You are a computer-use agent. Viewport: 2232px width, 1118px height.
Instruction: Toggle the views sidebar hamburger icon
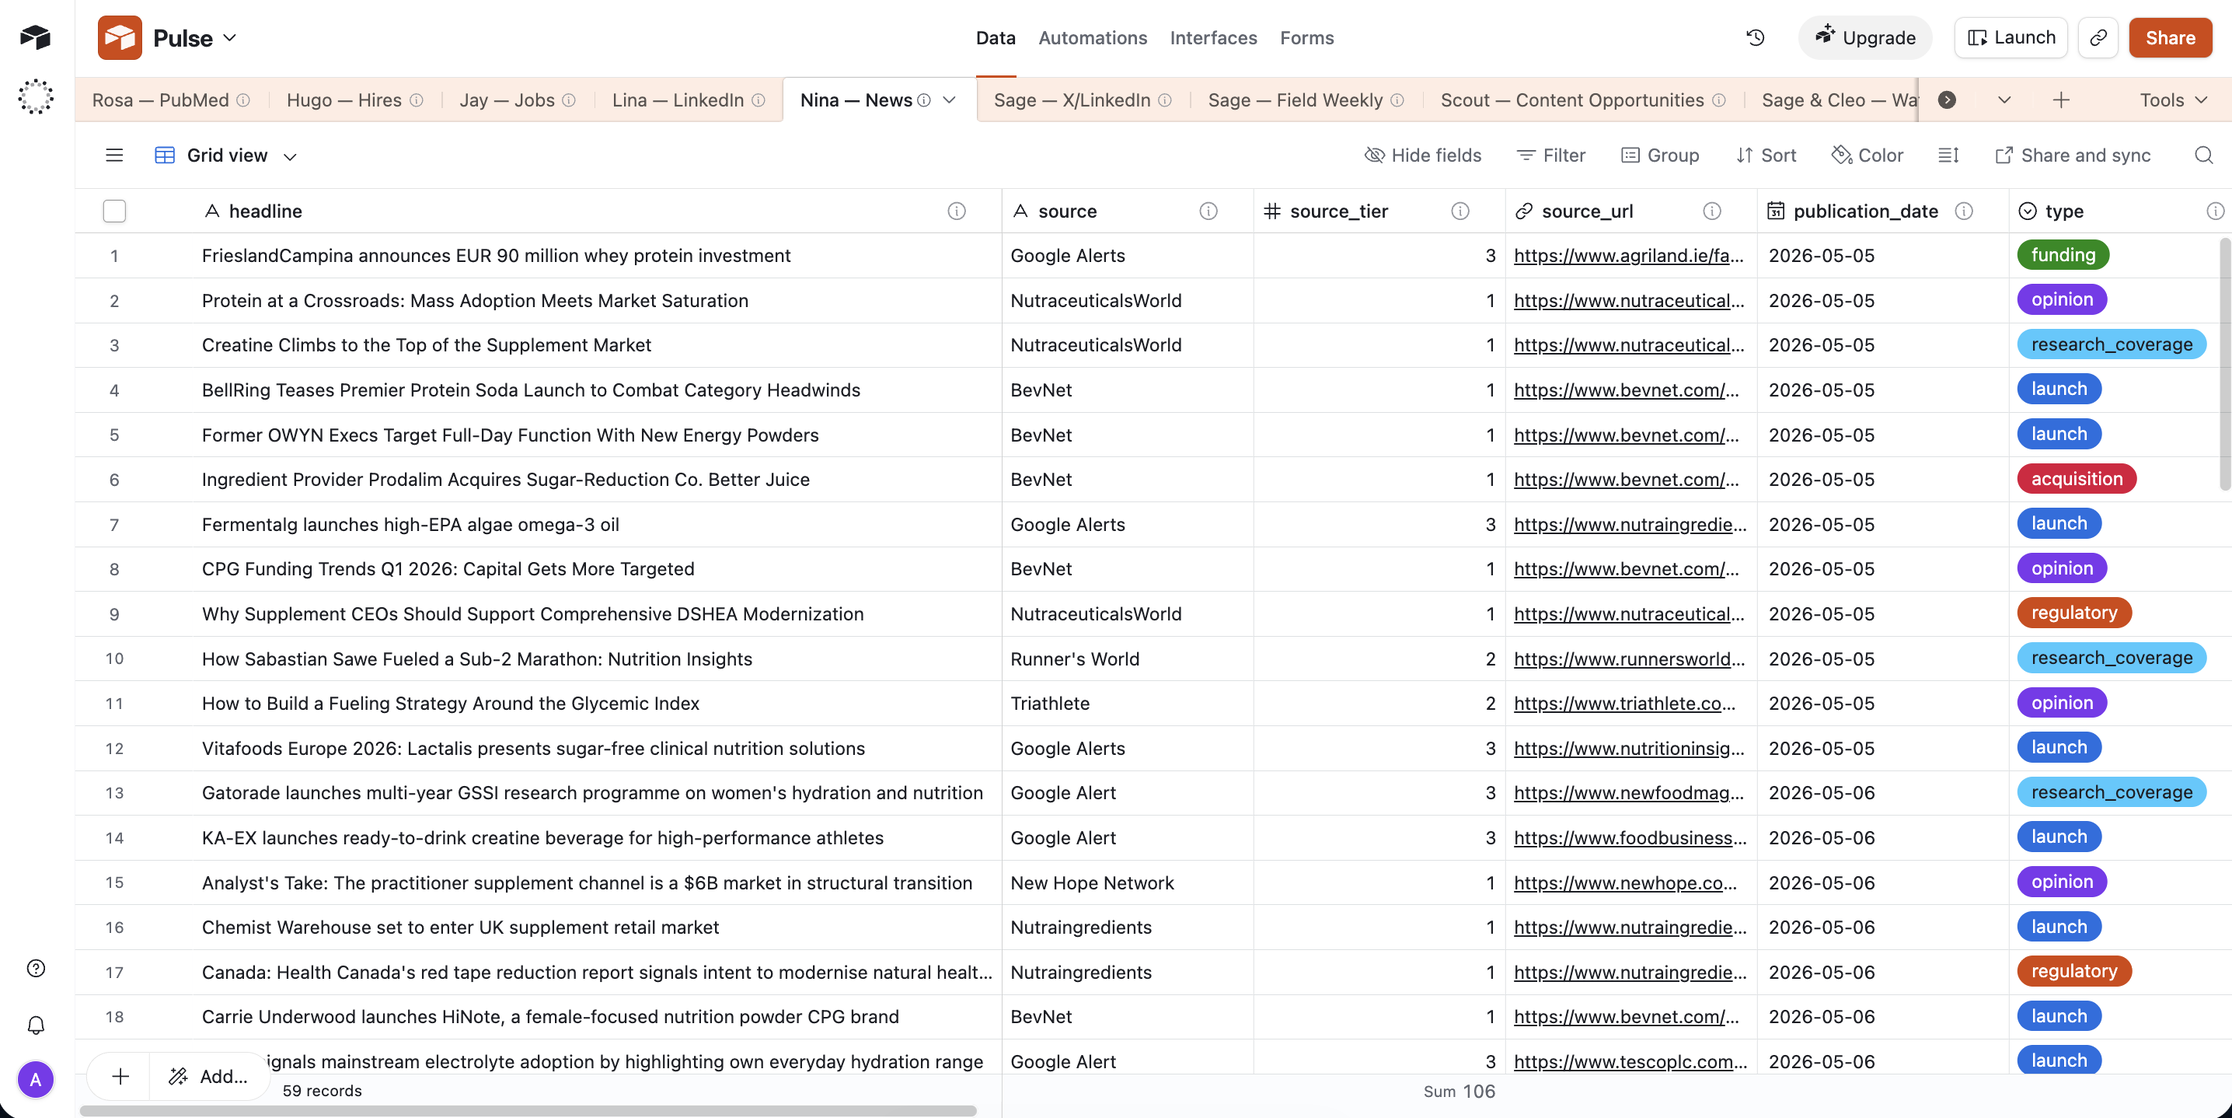pos(114,155)
